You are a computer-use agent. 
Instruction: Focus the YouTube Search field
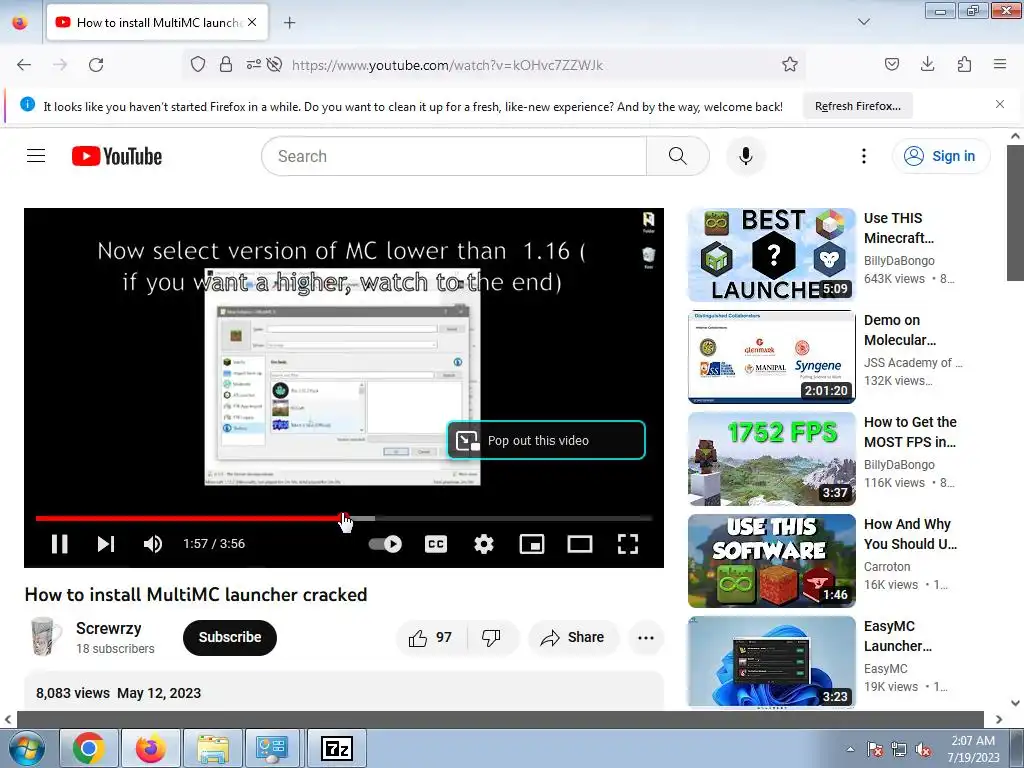coord(454,156)
